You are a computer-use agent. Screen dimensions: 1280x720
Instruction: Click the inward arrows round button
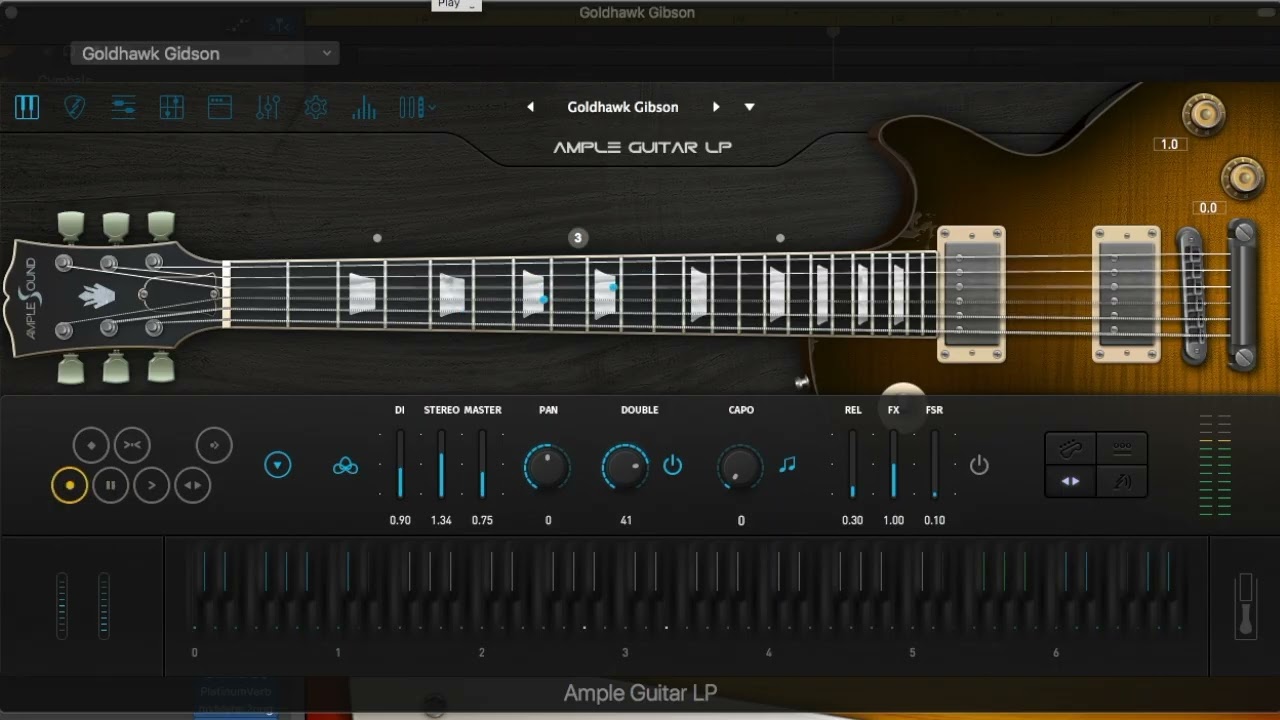coord(132,445)
